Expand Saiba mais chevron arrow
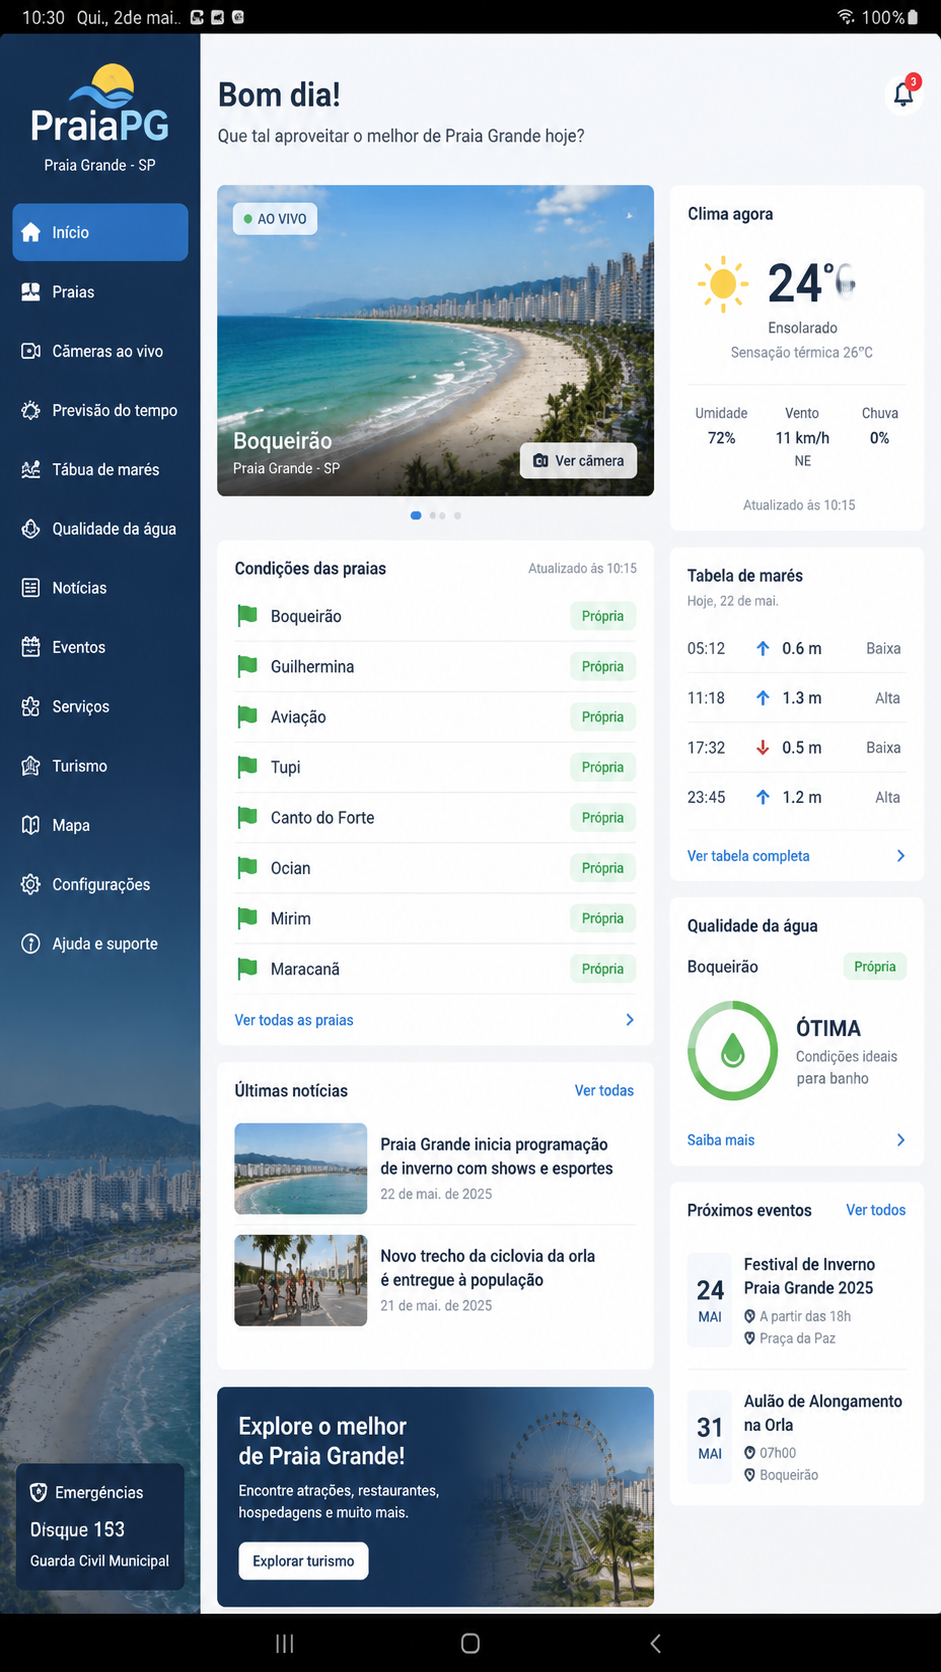941x1672 pixels. pos(901,1140)
